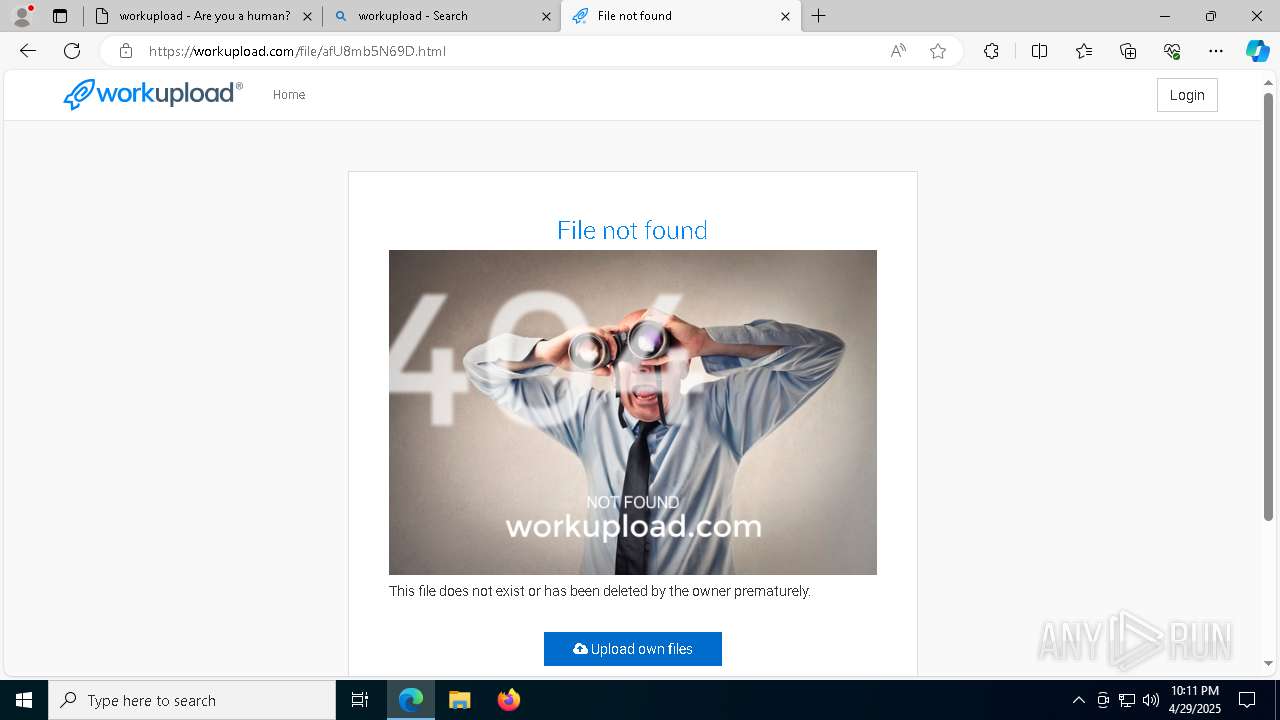Close the 'workupload - Search' tab
The image size is (1280, 720).
pyautogui.click(x=546, y=16)
